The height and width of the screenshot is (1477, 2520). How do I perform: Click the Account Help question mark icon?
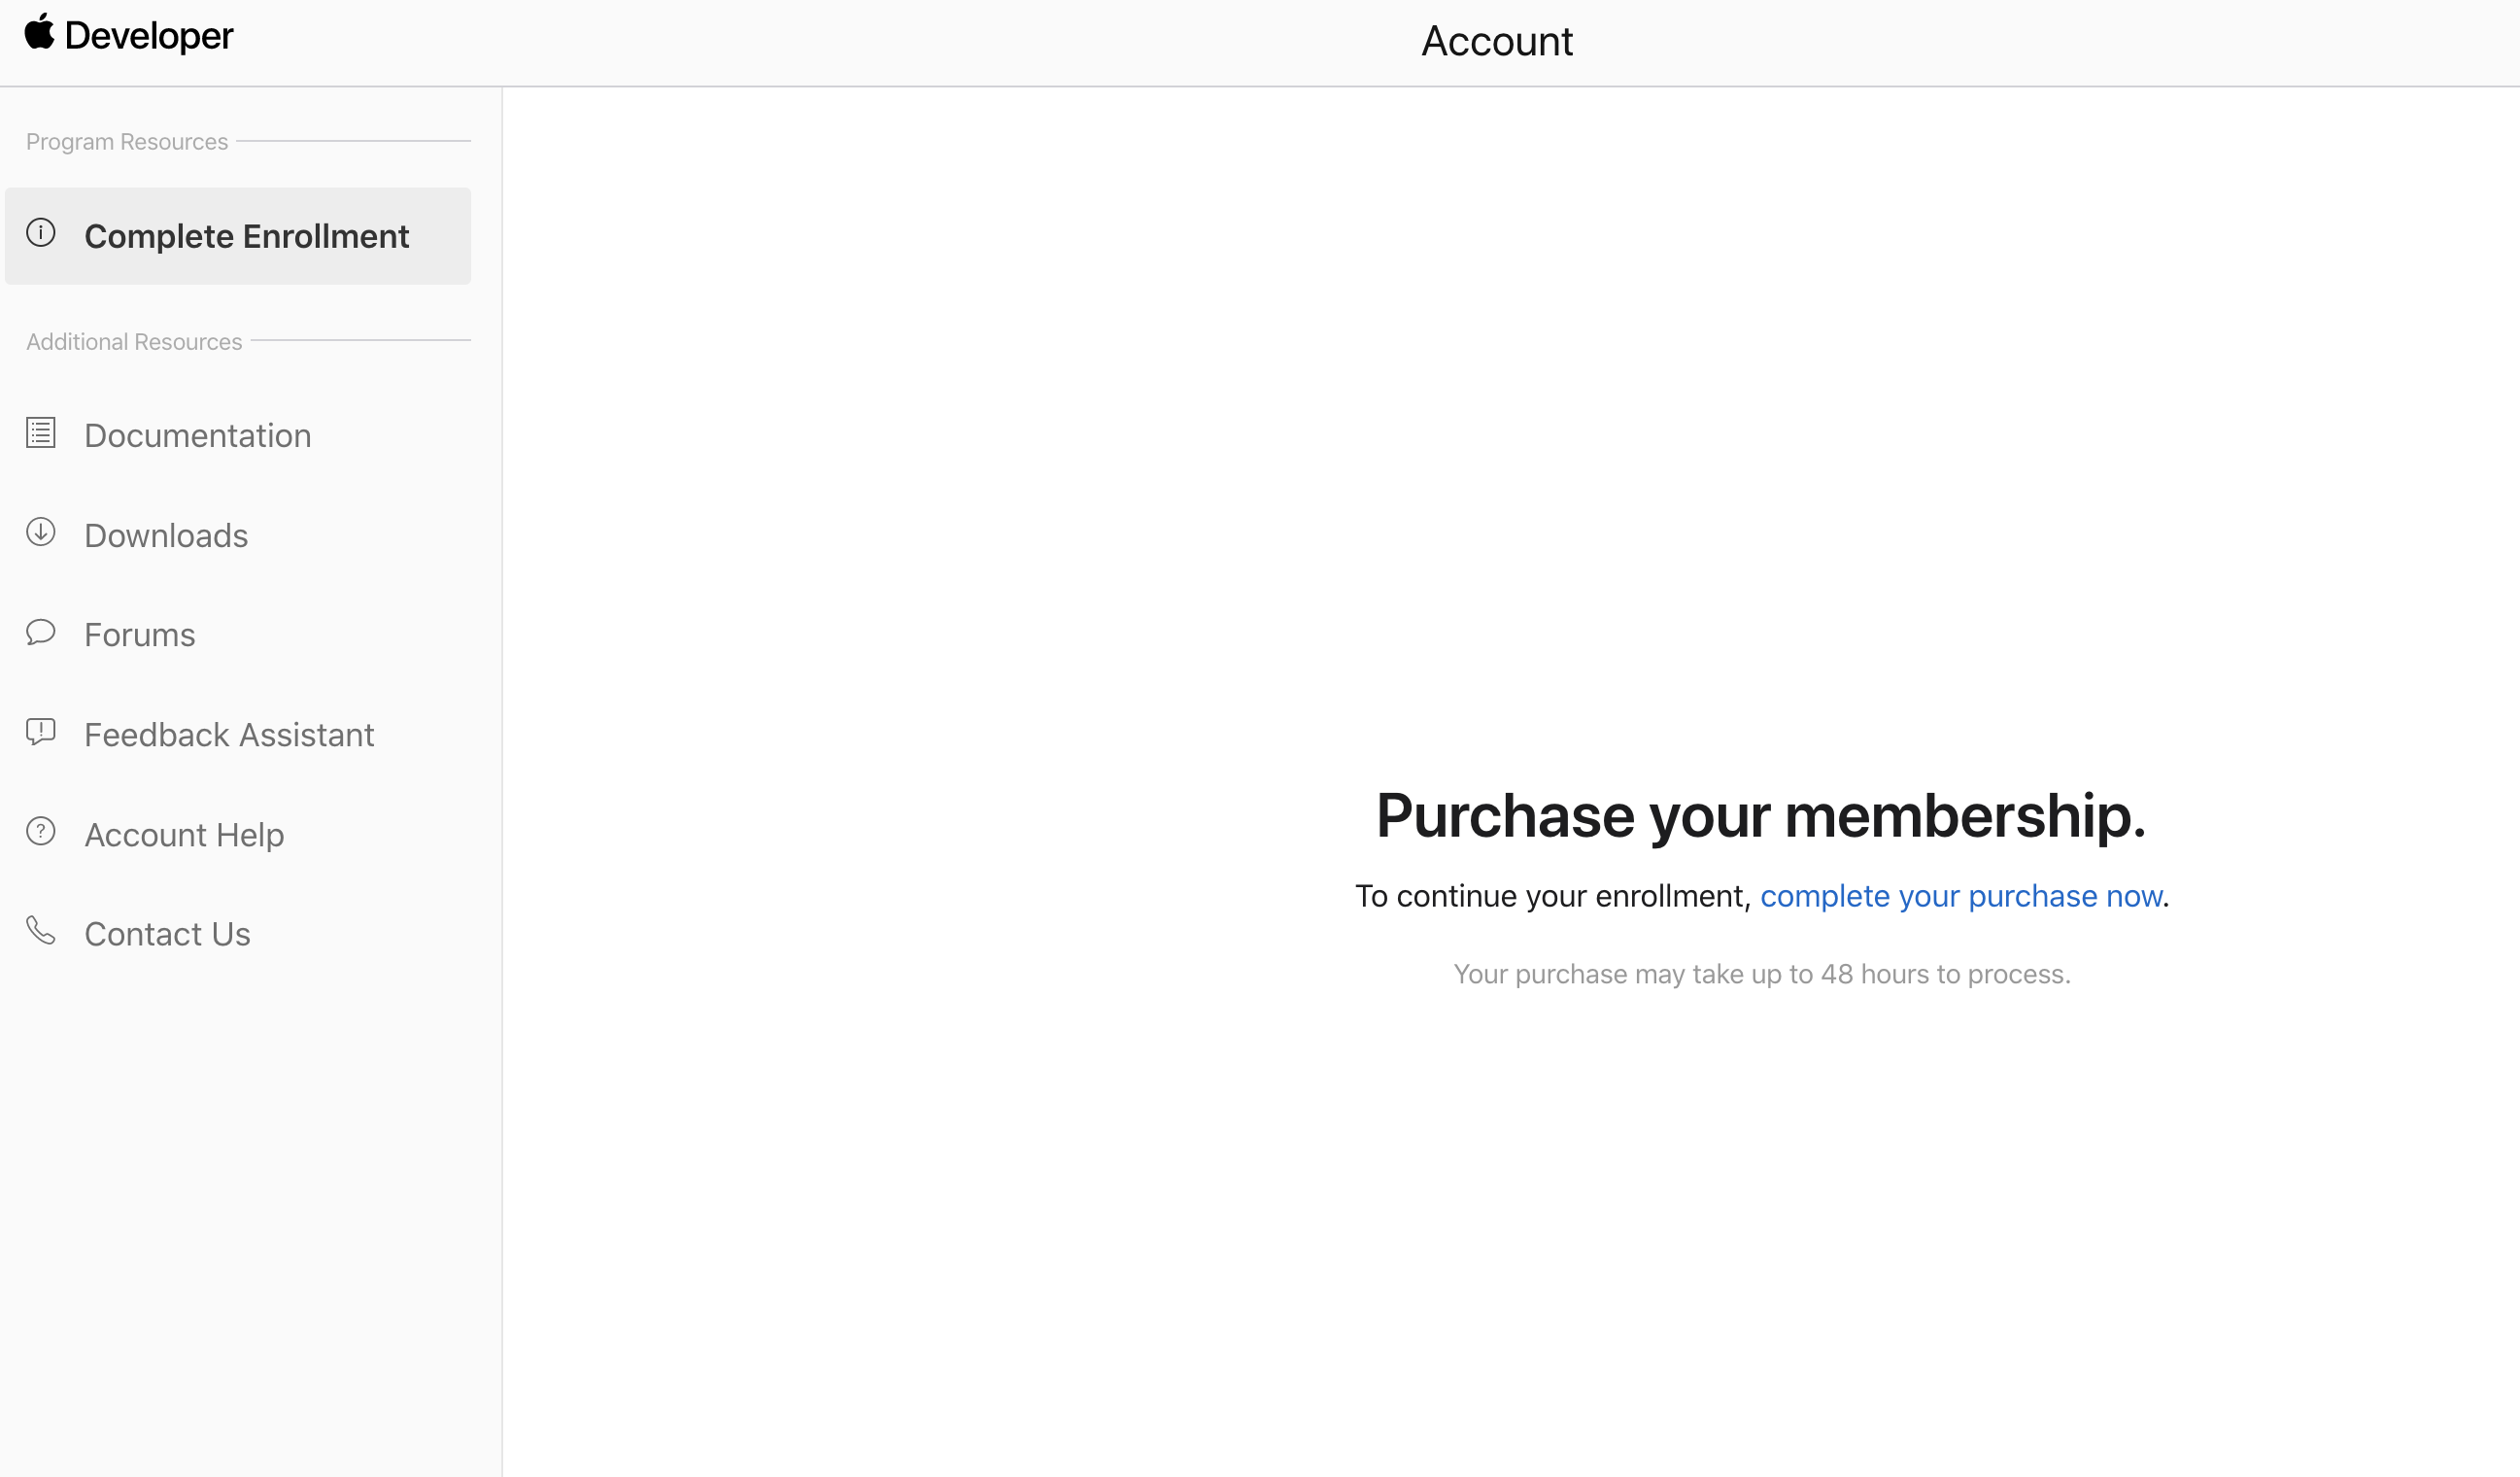click(x=41, y=831)
